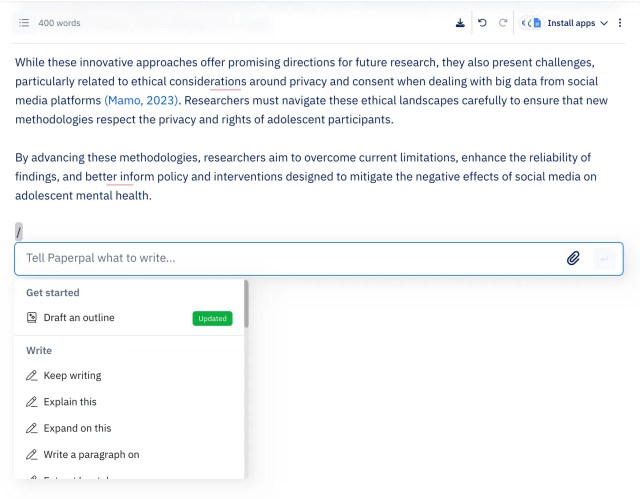Click the 400 words counter

pos(59,23)
